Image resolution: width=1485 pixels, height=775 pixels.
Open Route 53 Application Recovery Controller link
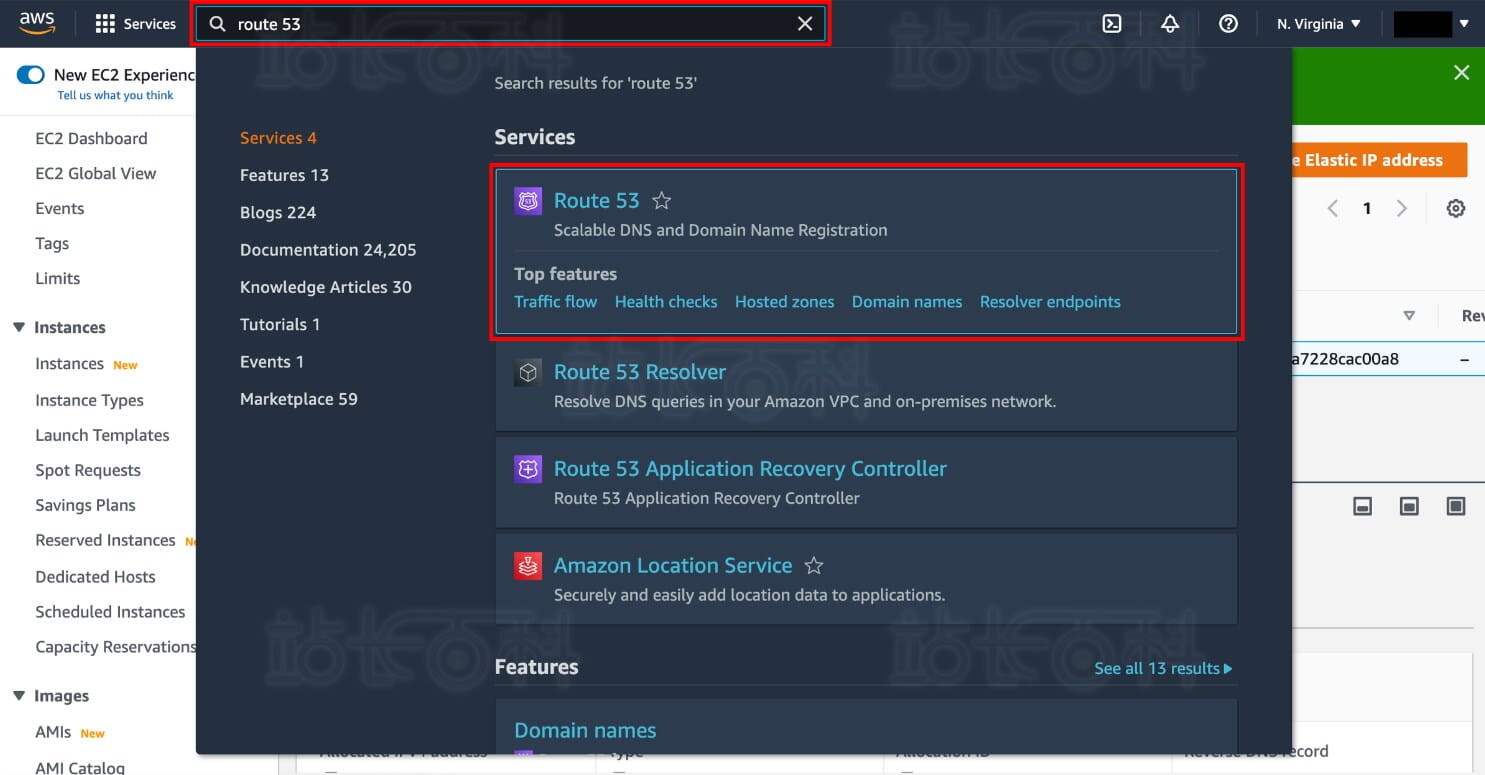coord(750,469)
